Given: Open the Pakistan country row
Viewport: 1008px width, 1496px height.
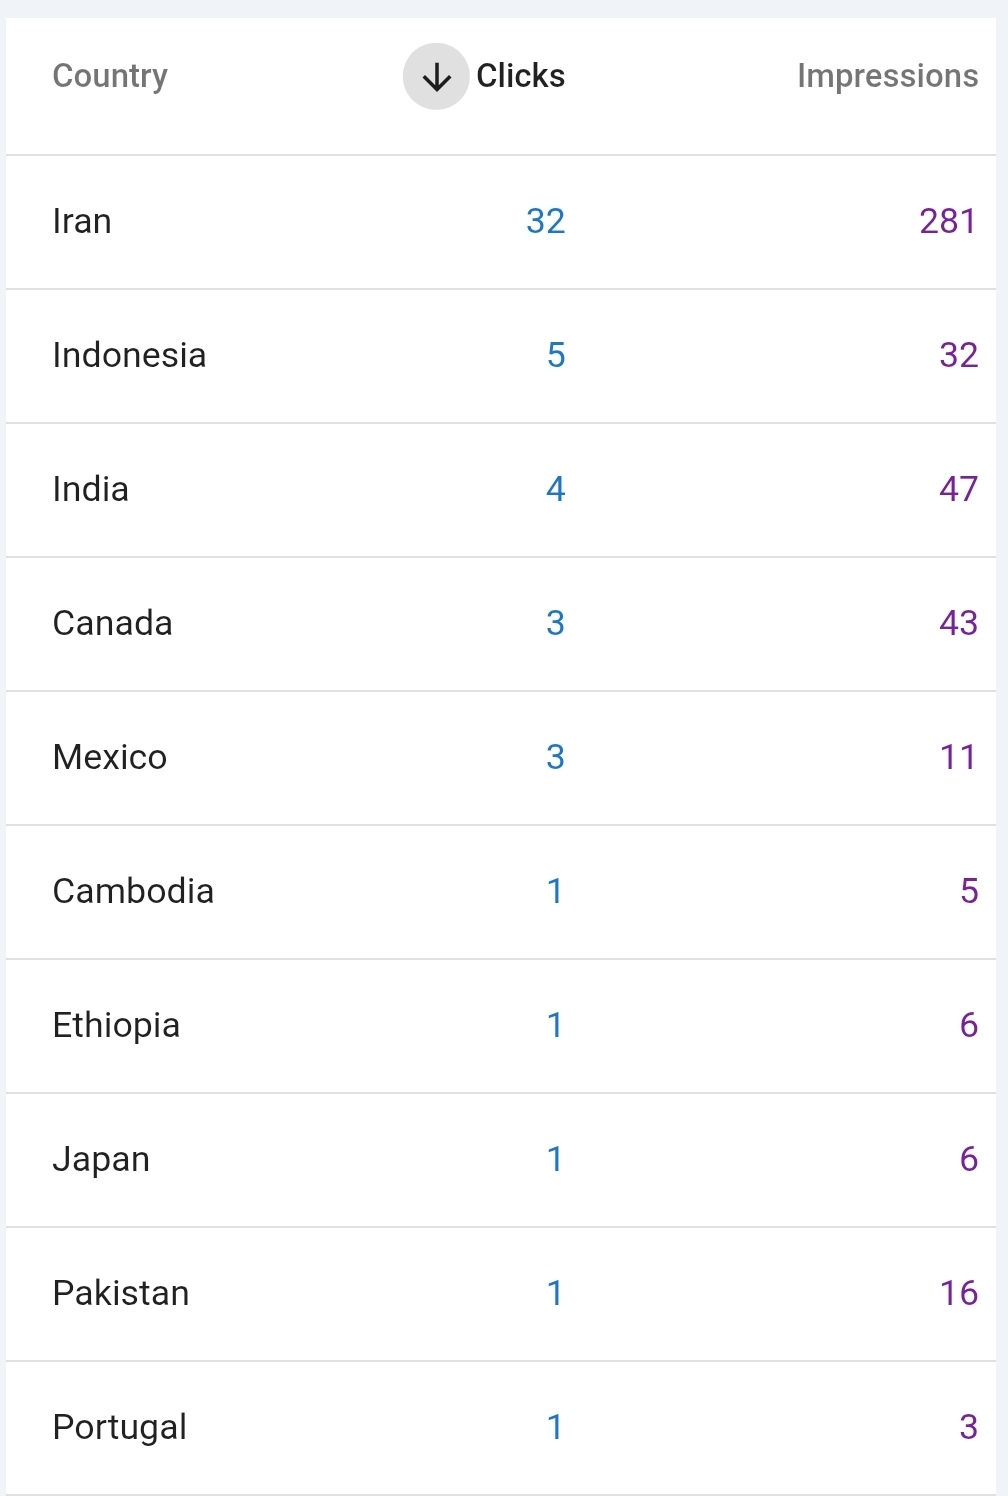Looking at the screenshot, I should [x=501, y=1294].
